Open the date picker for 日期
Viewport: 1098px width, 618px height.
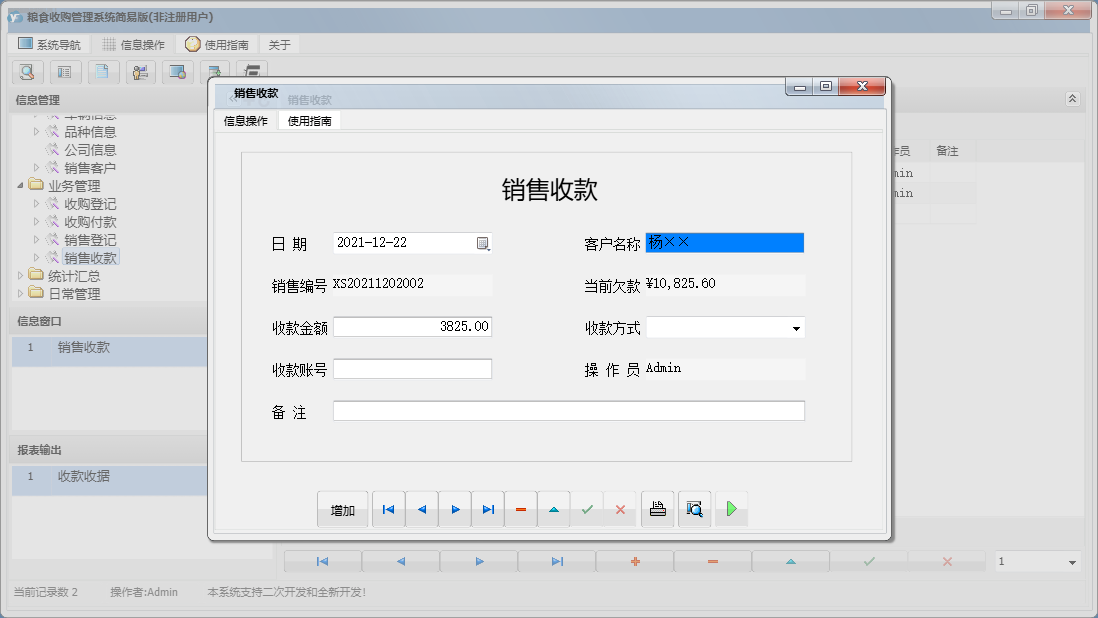(x=484, y=242)
